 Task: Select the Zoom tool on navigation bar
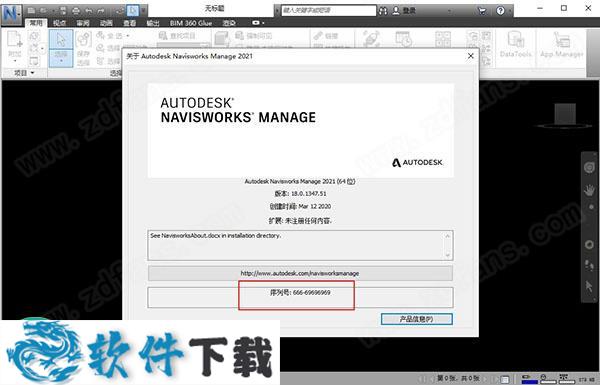pyautogui.click(x=591, y=207)
